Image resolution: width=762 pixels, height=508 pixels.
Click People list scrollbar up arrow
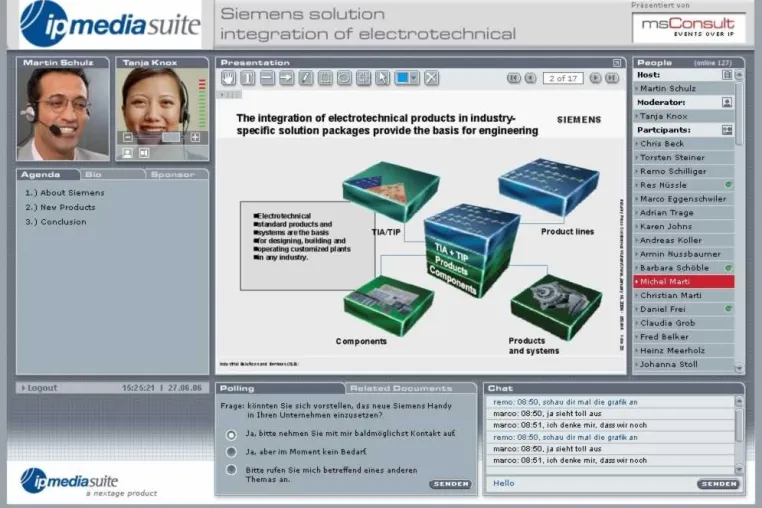[739, 75]
